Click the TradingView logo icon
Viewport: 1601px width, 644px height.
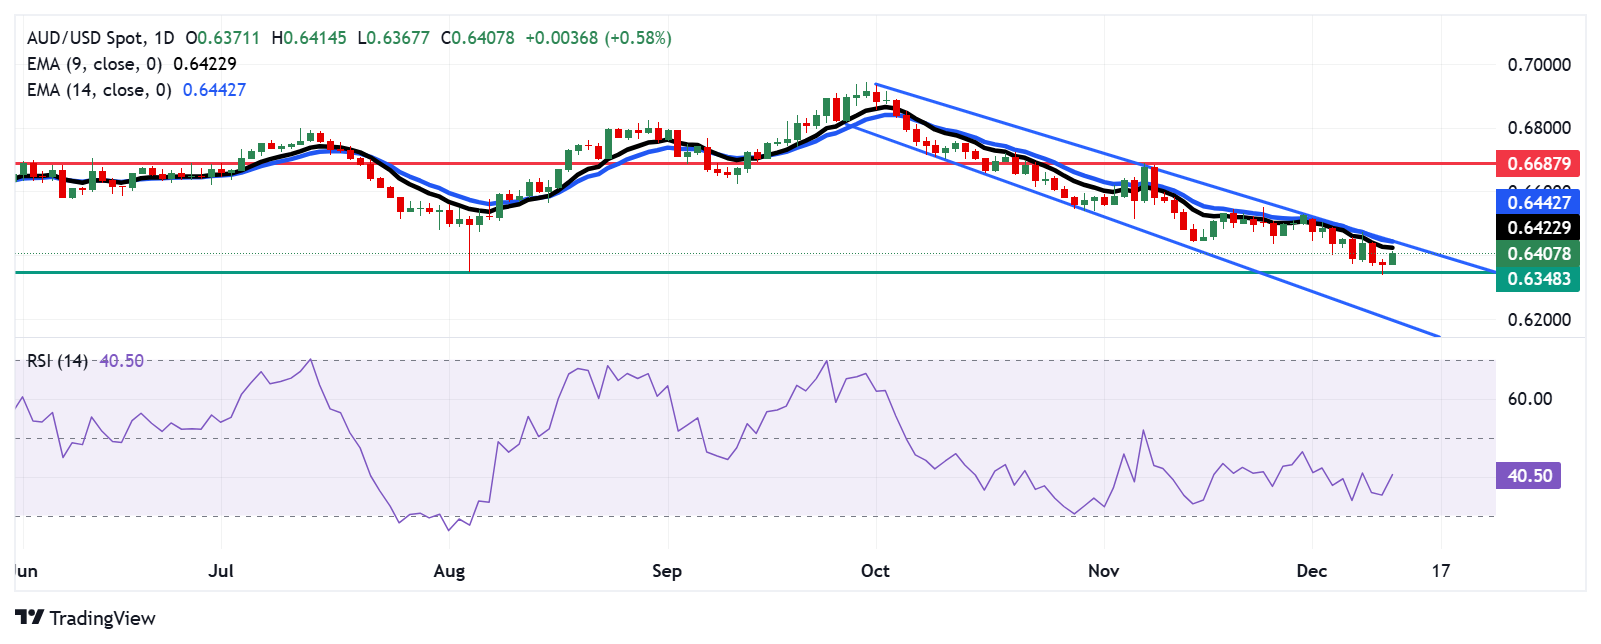tap(29, 618)
